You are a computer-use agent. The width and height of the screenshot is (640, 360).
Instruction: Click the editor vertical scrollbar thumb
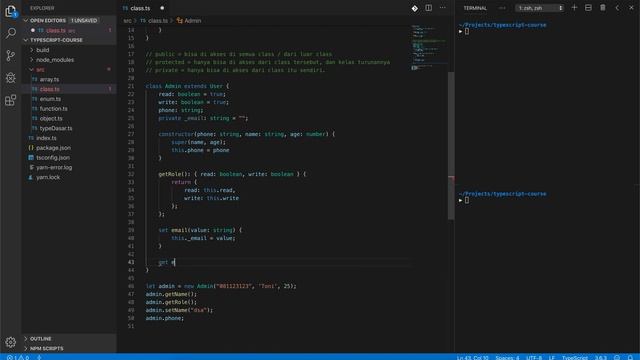tap(451, 146)
